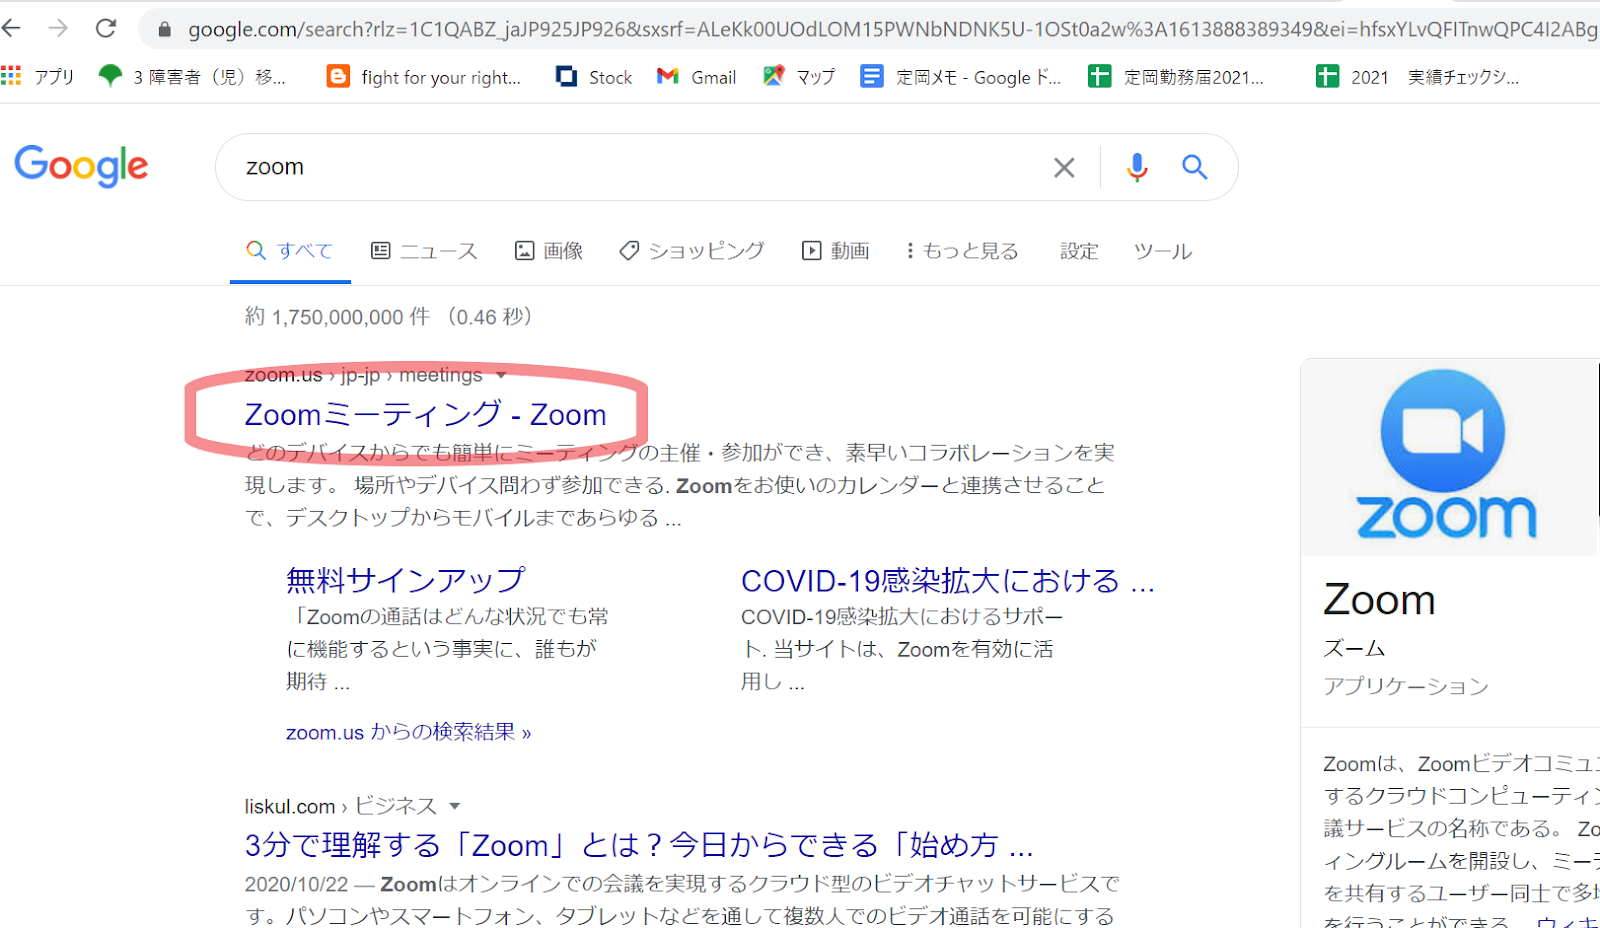1600x928 pixels.
Task: Open the もっと見る menu
Action: [962, 251]
